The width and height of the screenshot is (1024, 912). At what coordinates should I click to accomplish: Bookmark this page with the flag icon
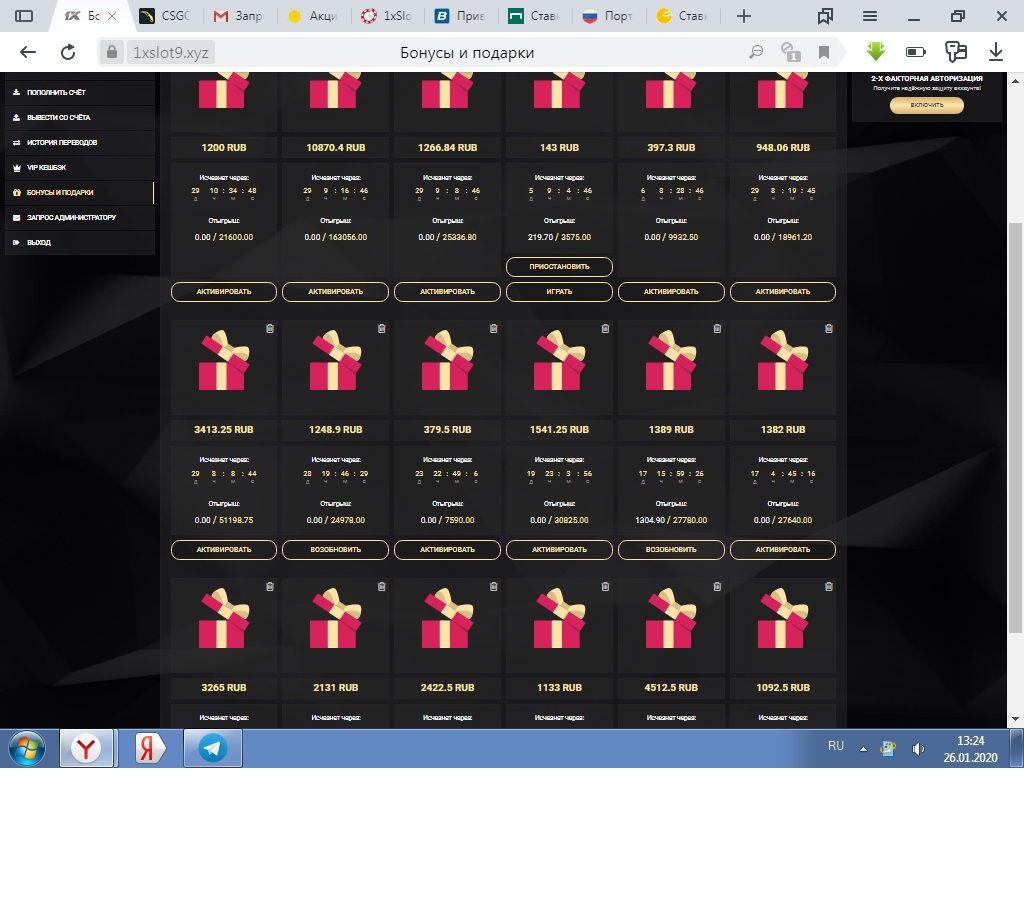824,52
